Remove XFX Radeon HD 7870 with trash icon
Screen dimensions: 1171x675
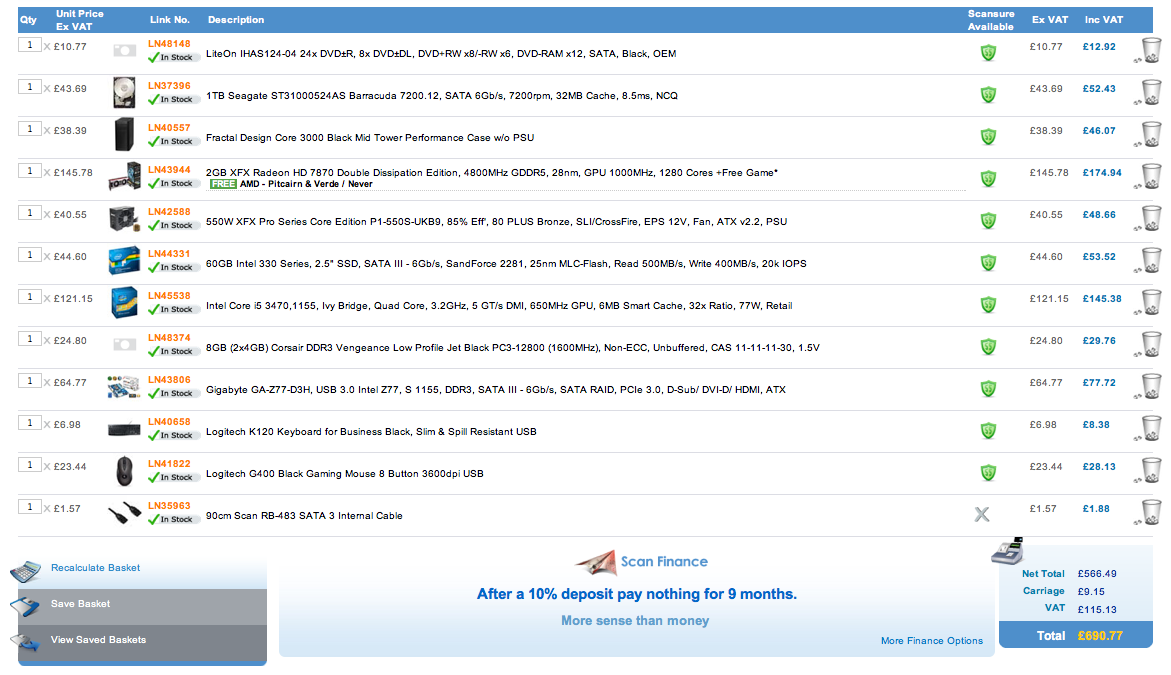pyautogui.click(x=1151, y=176)
